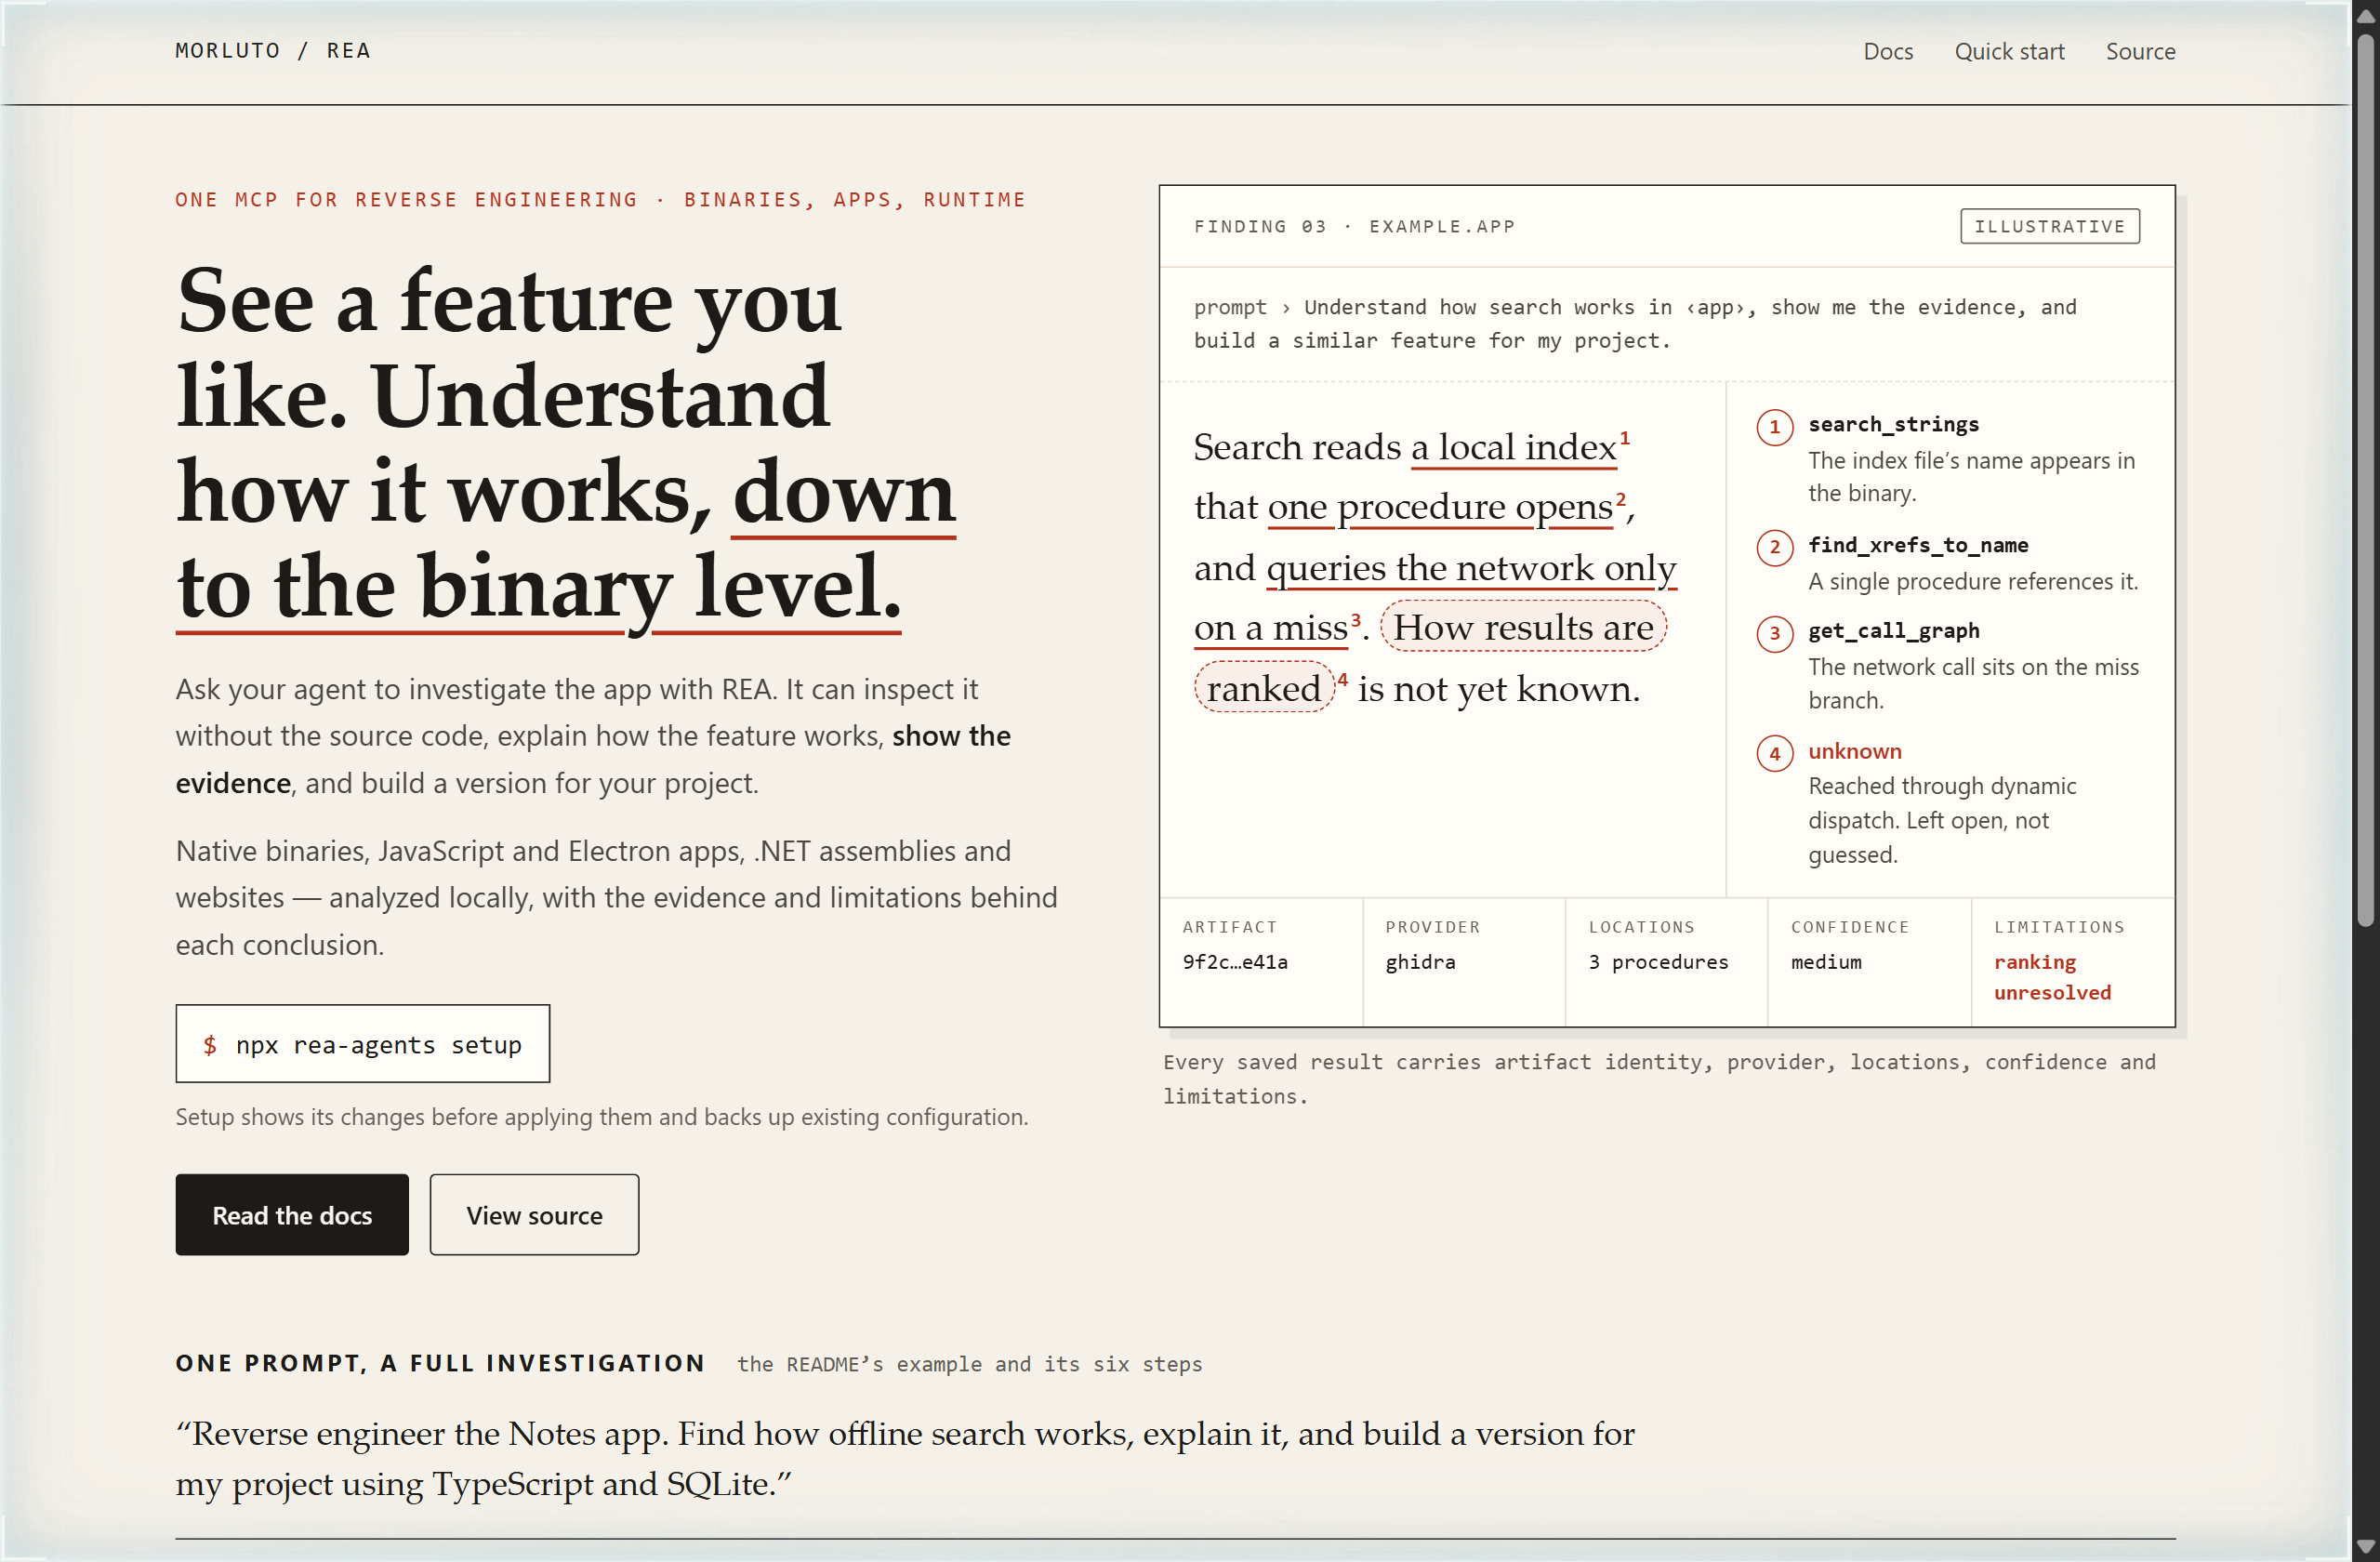Click the search_strings tool name
The height and width of the screenshot is (1562, 2380).
tap(1893, 424)
